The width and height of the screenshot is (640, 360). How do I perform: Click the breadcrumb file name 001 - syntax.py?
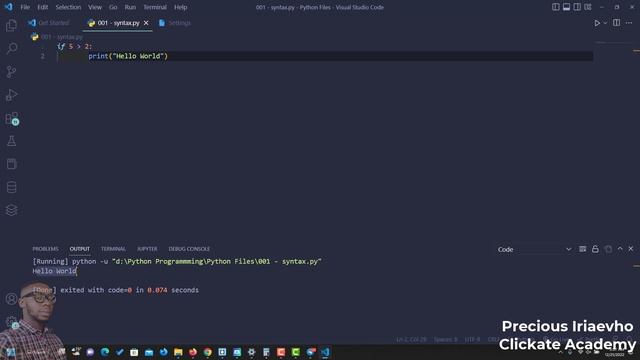tap(61, 37)
